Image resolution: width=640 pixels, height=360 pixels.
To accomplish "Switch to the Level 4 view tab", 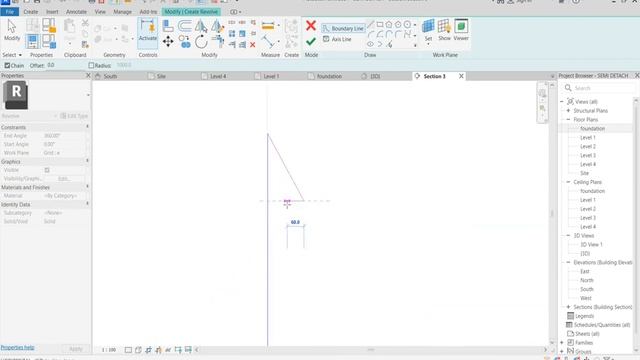I will click(218, 76).
